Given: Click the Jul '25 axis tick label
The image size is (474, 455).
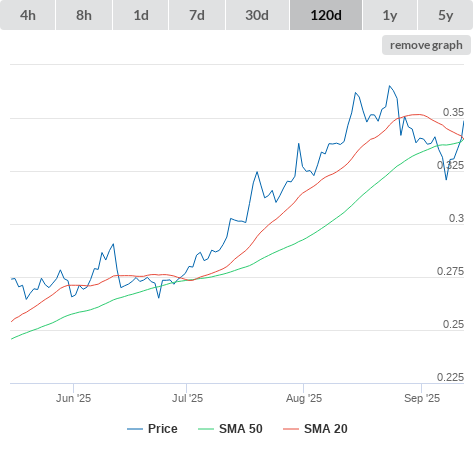Looking at the screenshot, I should point(187,398).
